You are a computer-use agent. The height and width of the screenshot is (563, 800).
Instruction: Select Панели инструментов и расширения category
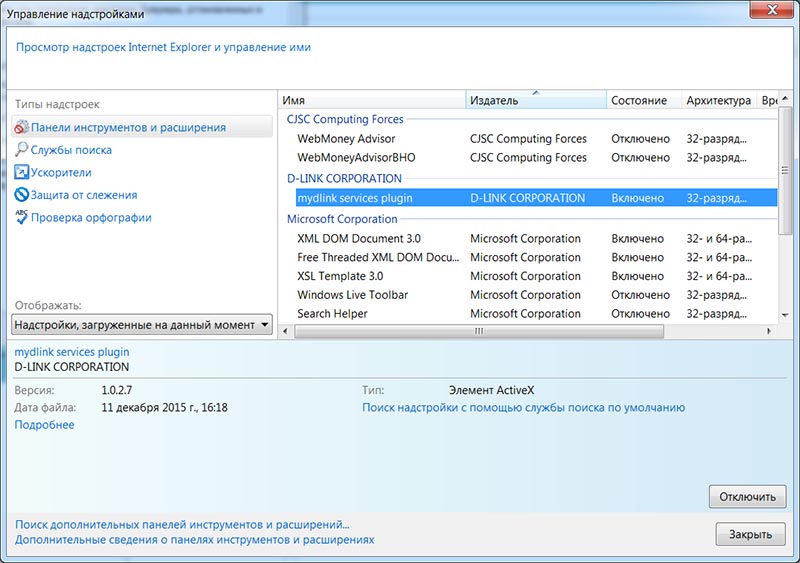click(x=142, y=127)
